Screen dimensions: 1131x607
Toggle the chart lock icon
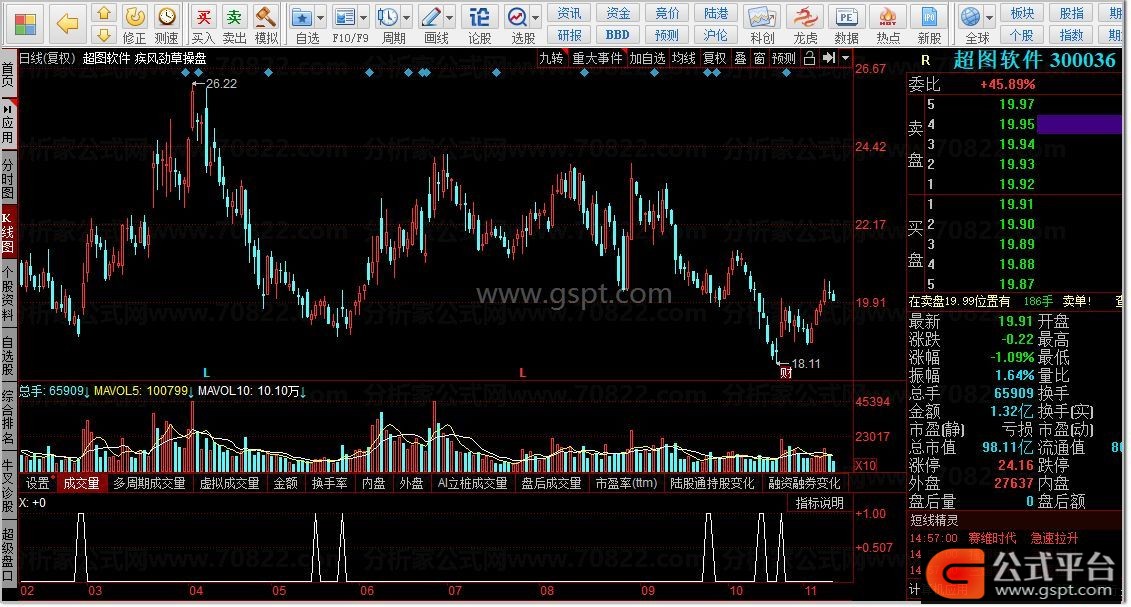(x=809, y=58)
